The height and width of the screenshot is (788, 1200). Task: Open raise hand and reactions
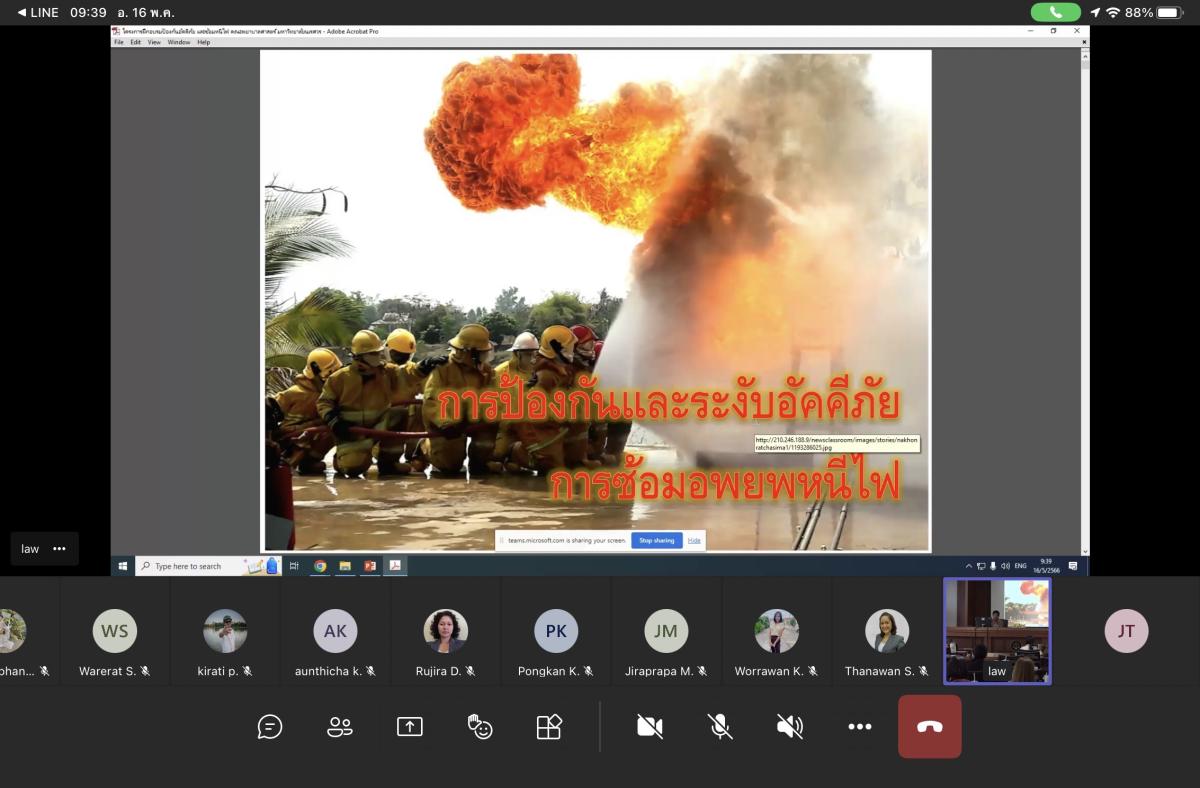pos(480,727)
